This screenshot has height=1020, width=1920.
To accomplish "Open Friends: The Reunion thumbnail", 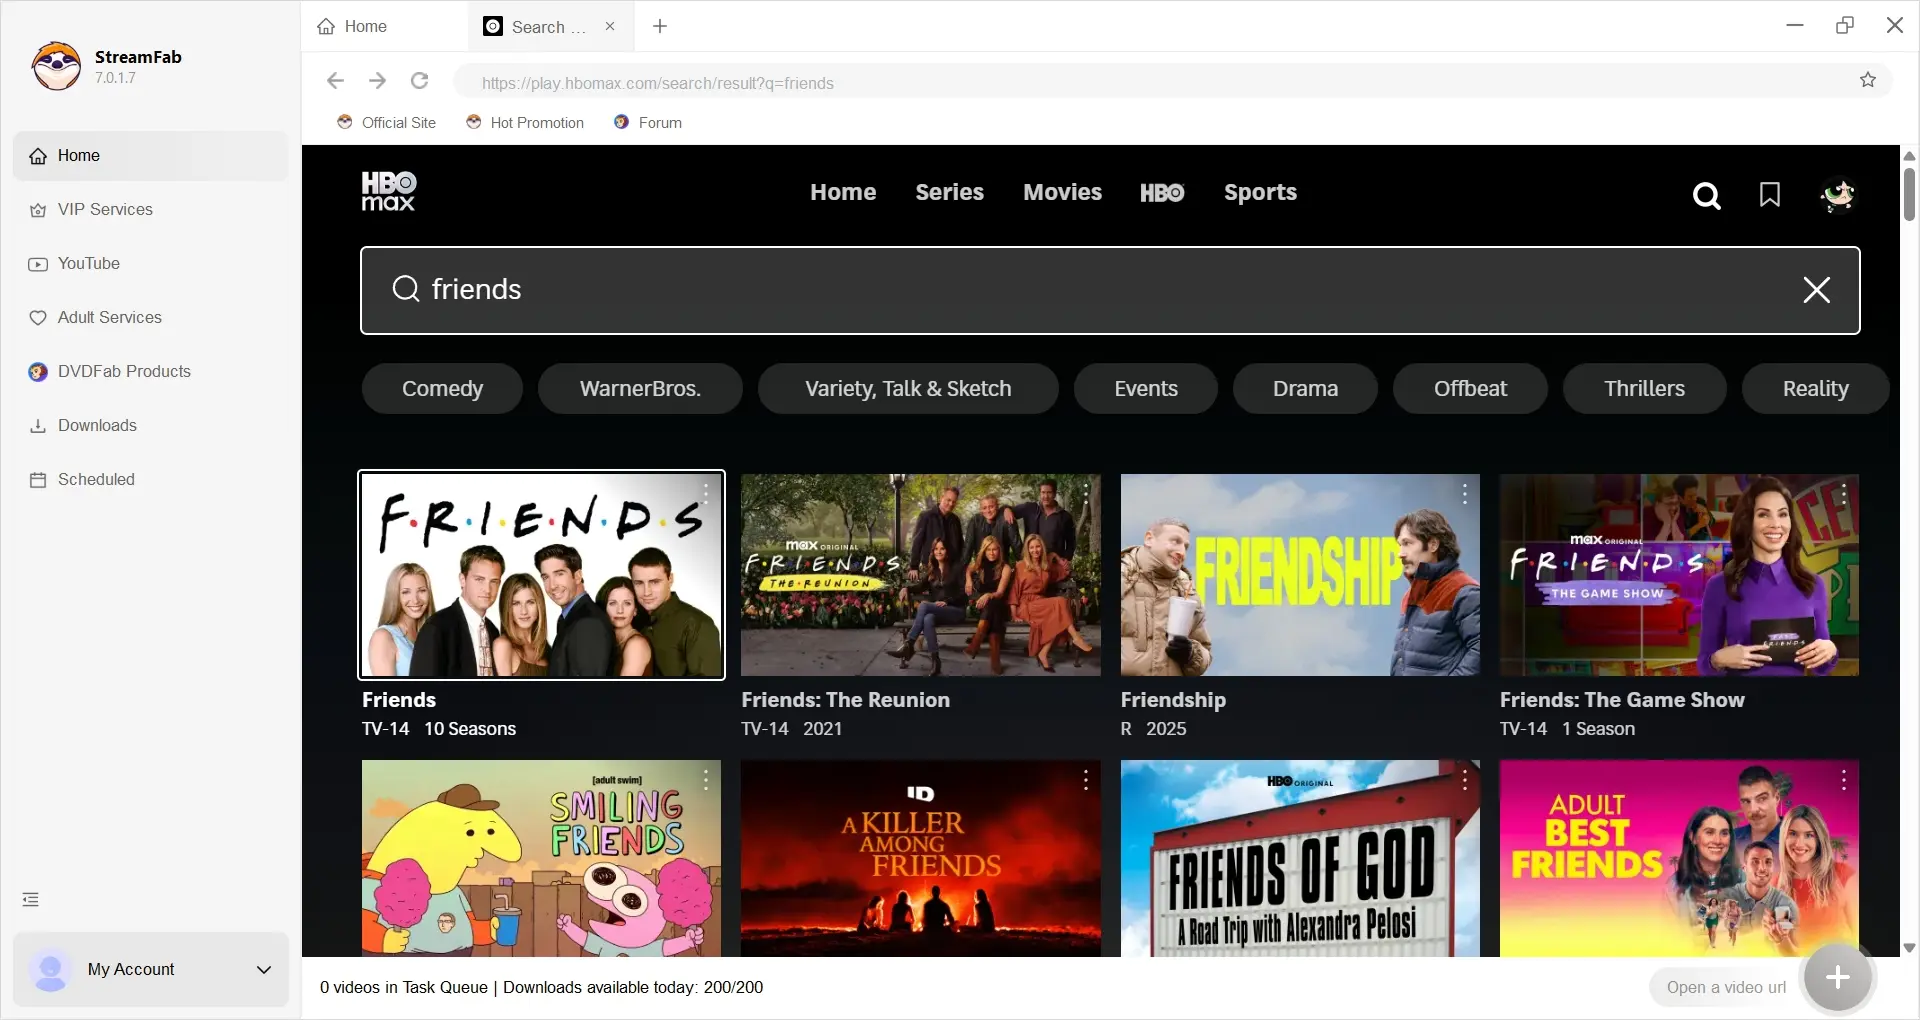I will point(920,575).
